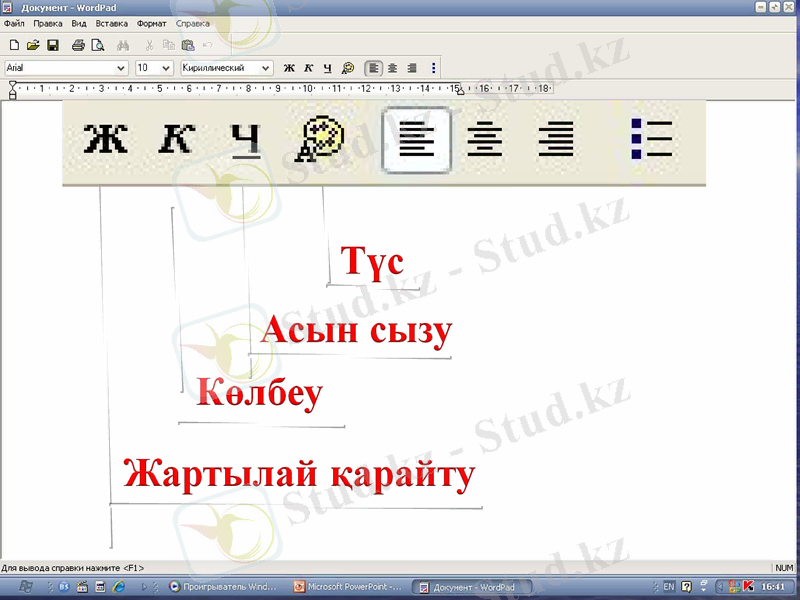Save the current document
Viewport: 800px width, 600px height.
point(52,45)
